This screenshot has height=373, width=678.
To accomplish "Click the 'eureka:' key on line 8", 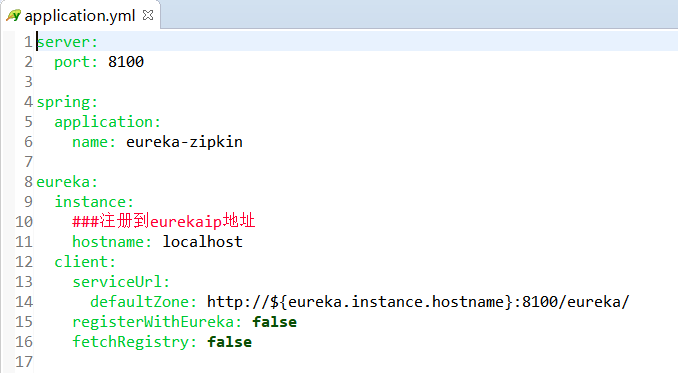I will [x=67, y=182].
